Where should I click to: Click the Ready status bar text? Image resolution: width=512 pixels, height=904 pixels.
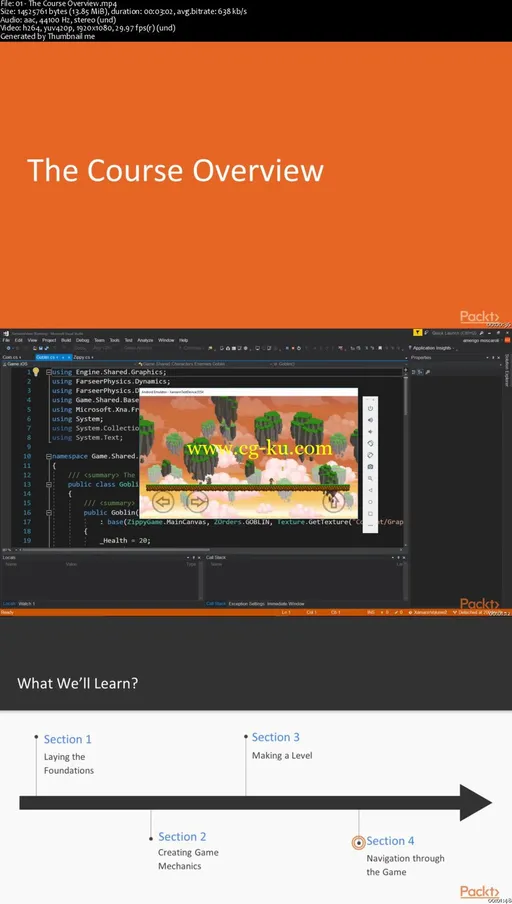pyautogui.click(x=7, y=612)
